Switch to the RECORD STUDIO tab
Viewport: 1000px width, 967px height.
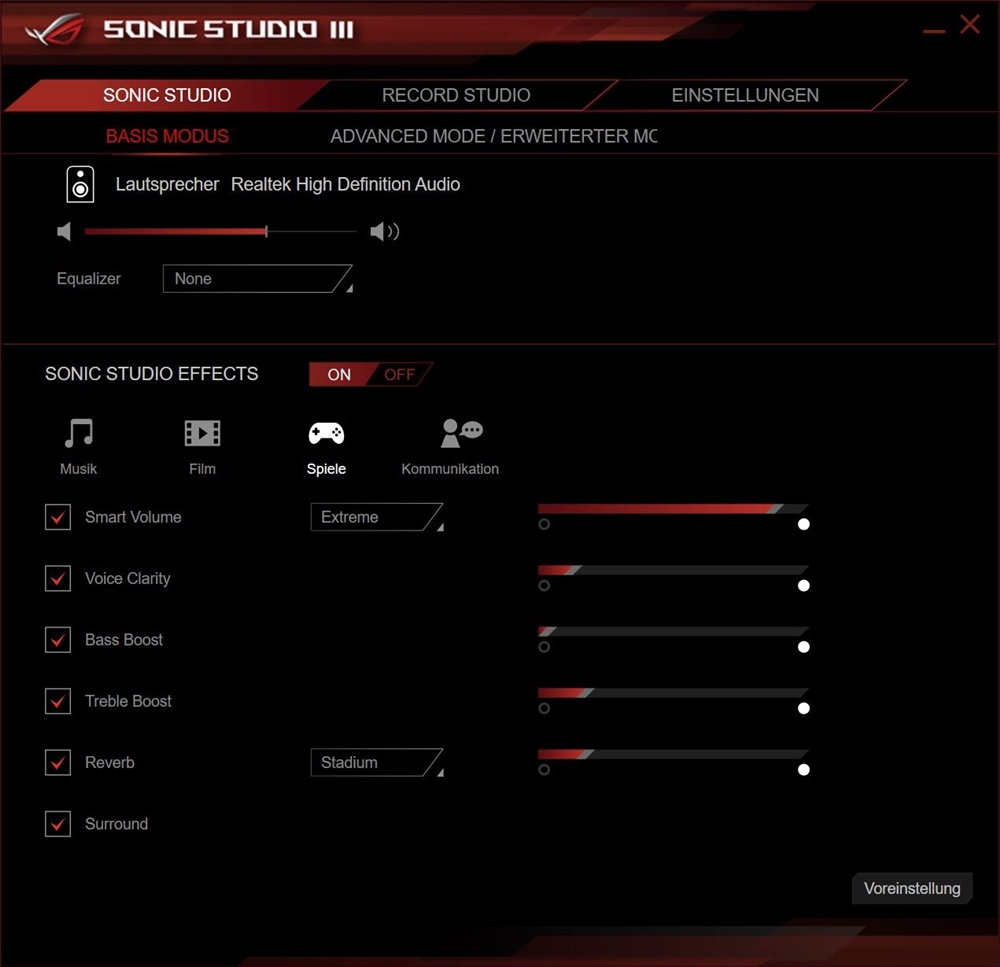pos(456,95)
